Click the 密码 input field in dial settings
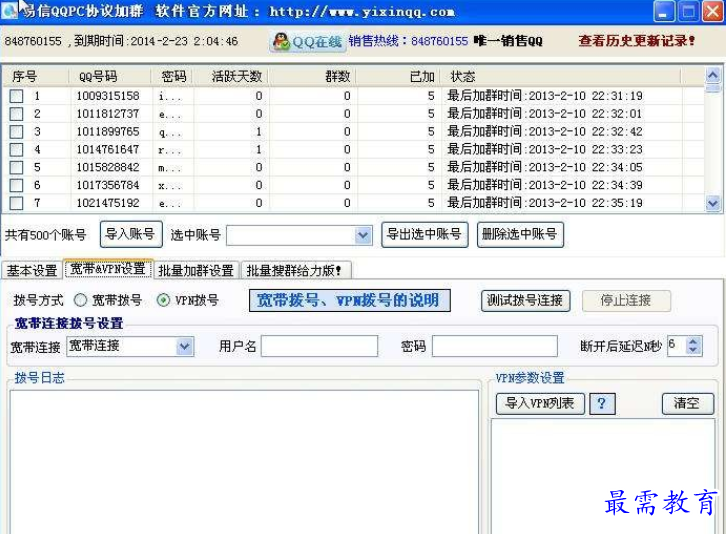This screenshot has height=534, width=726. [x=494, y=346]
